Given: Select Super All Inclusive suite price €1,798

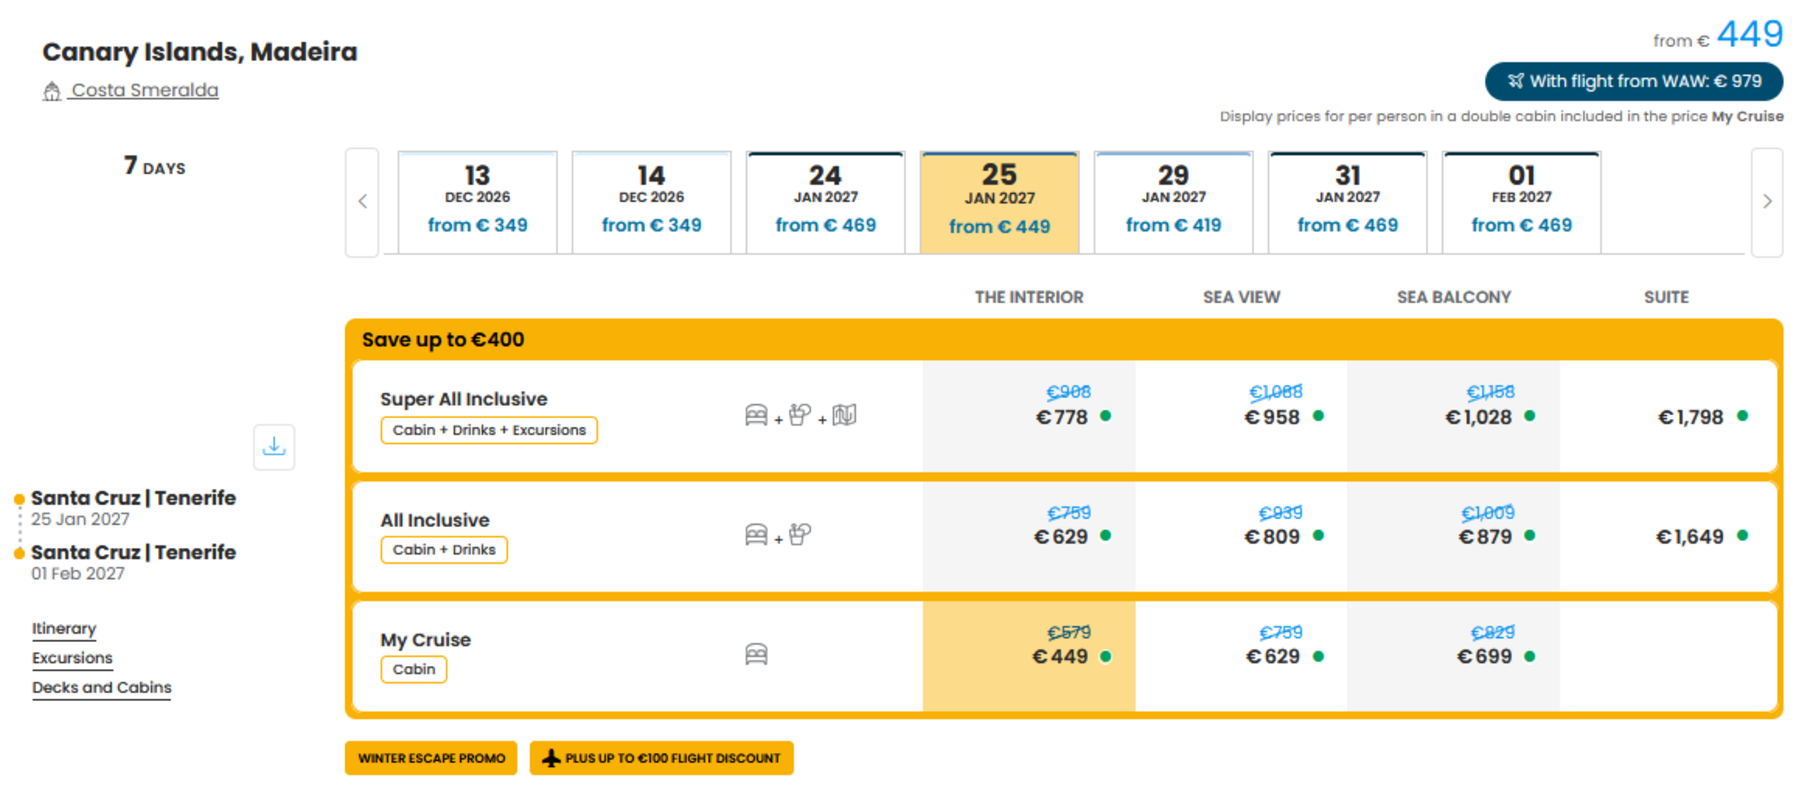Looking at the screenshot, I should click(x=1691, y=417).
